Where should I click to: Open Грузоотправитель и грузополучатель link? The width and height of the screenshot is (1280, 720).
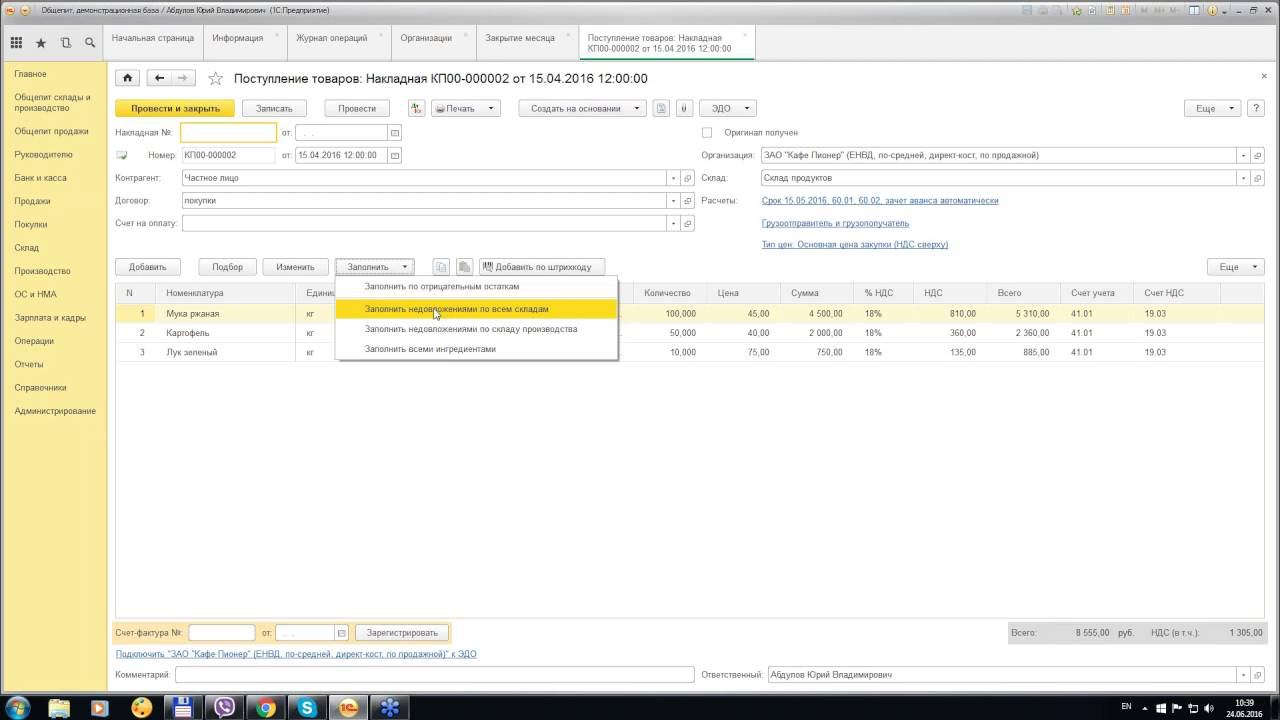coord(835,223)
